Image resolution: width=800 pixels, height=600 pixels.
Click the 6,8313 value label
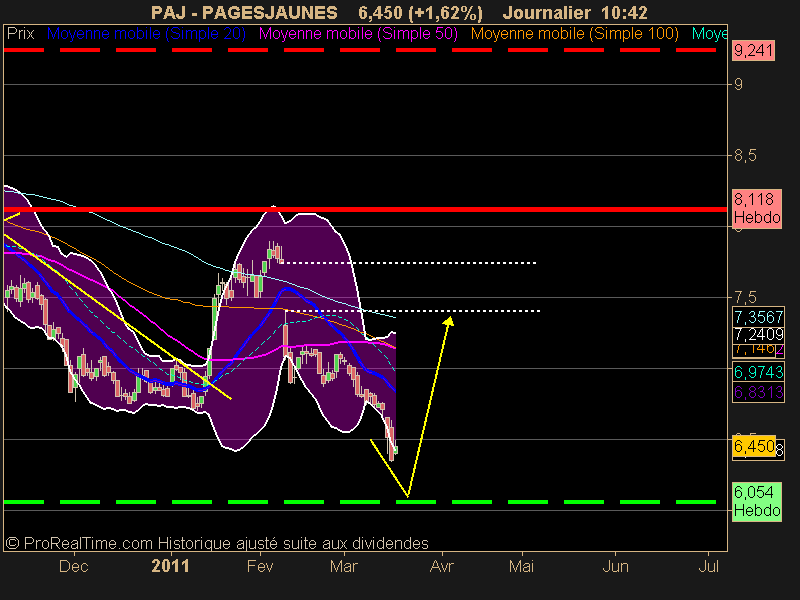tap(758, 392)
